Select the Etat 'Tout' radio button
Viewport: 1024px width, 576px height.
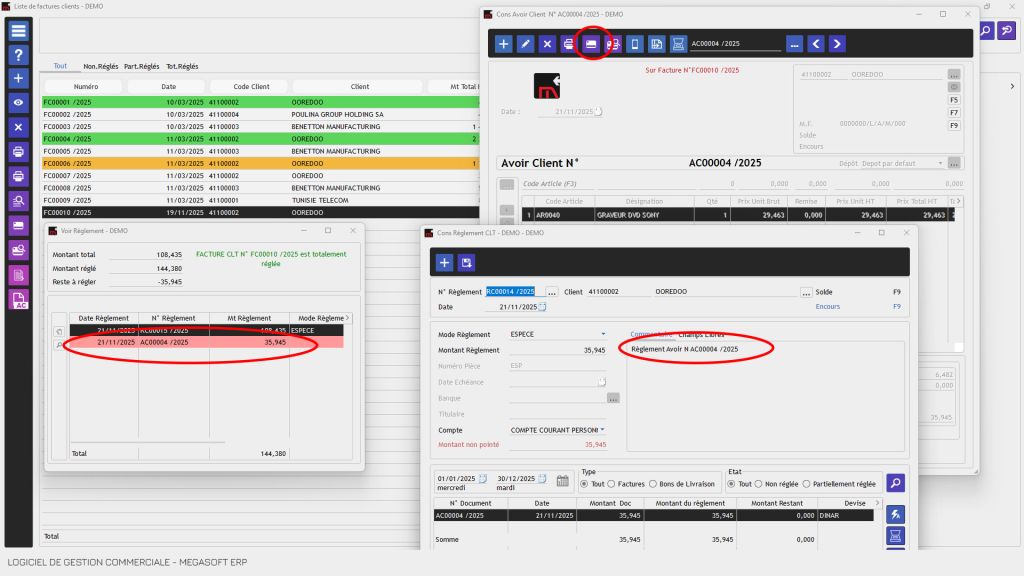(731, 484)
